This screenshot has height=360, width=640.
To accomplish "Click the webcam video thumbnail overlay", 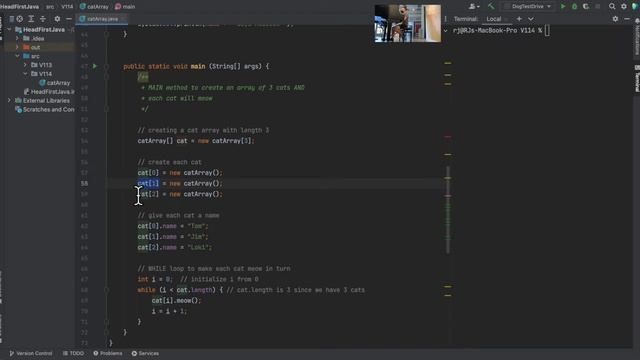I will [408, 23].
